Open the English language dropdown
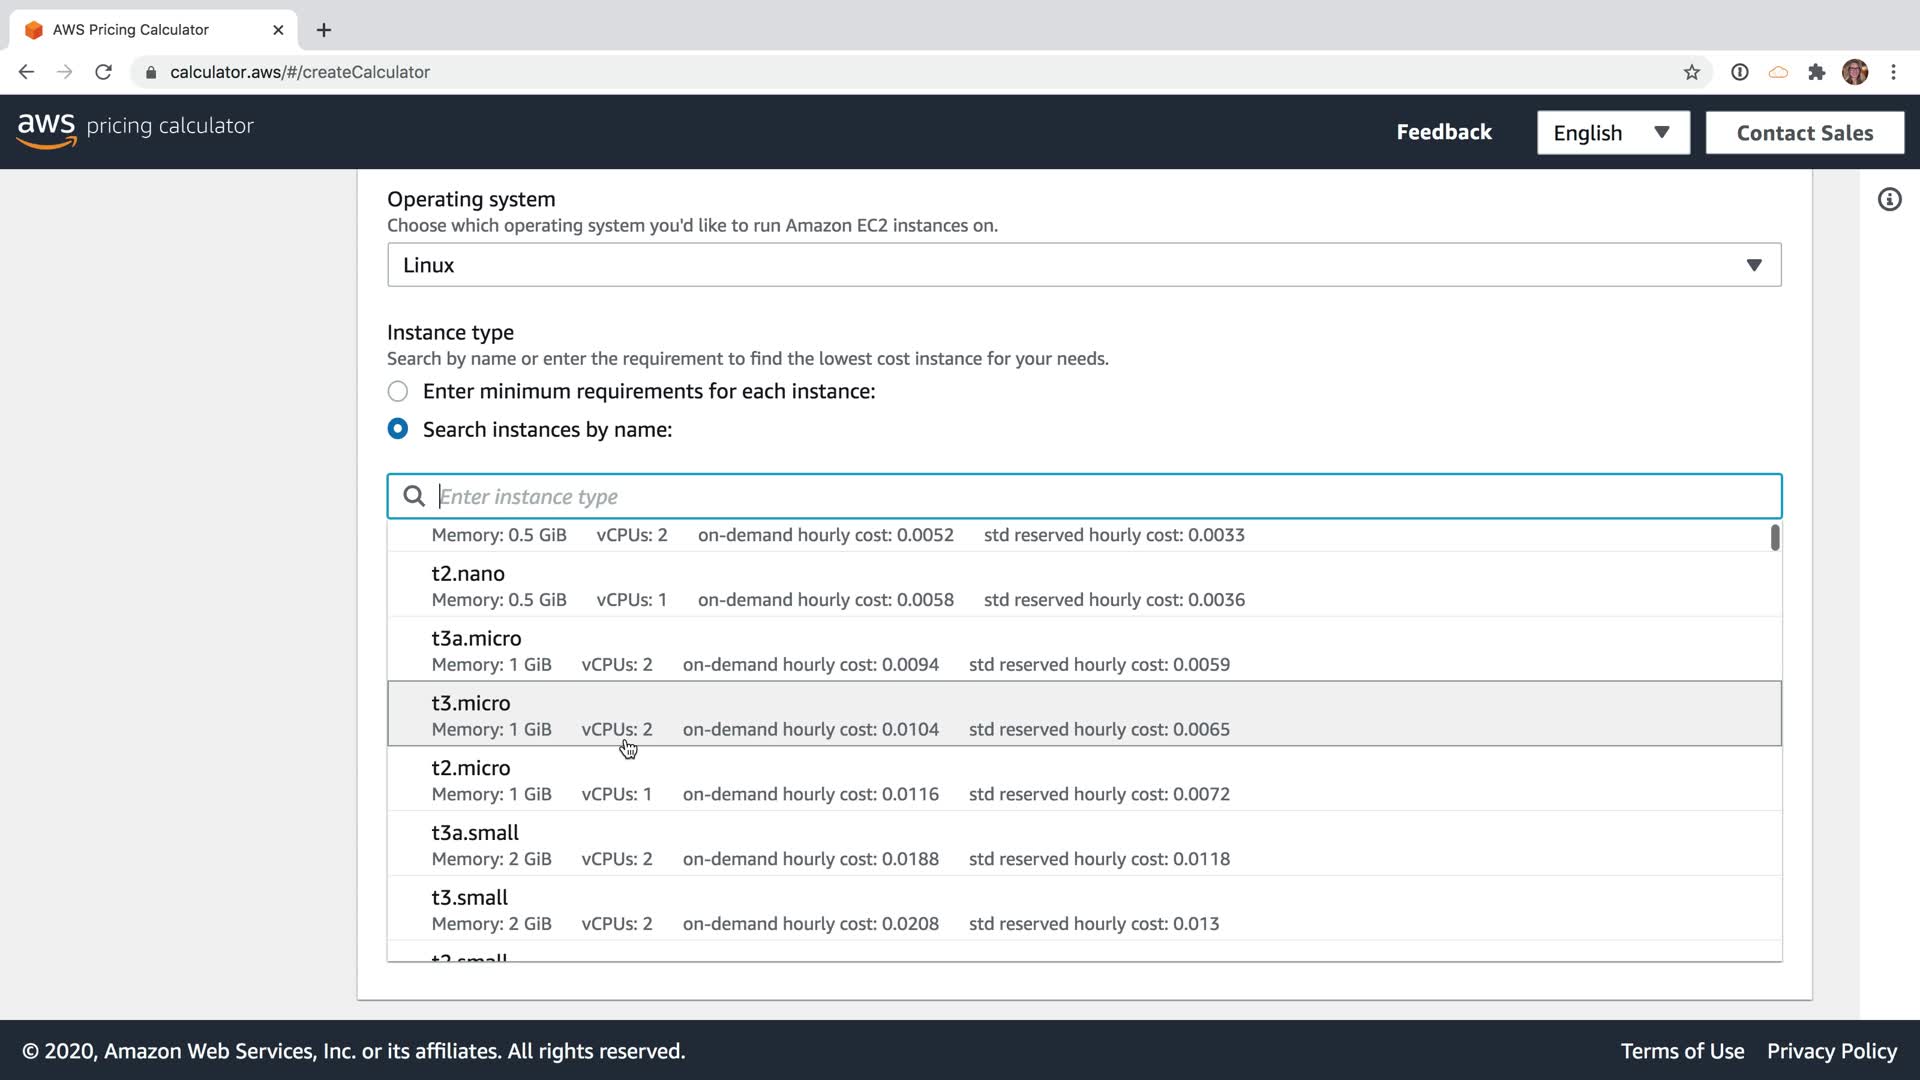Screen dimensions: 1920x1080 1612,133
